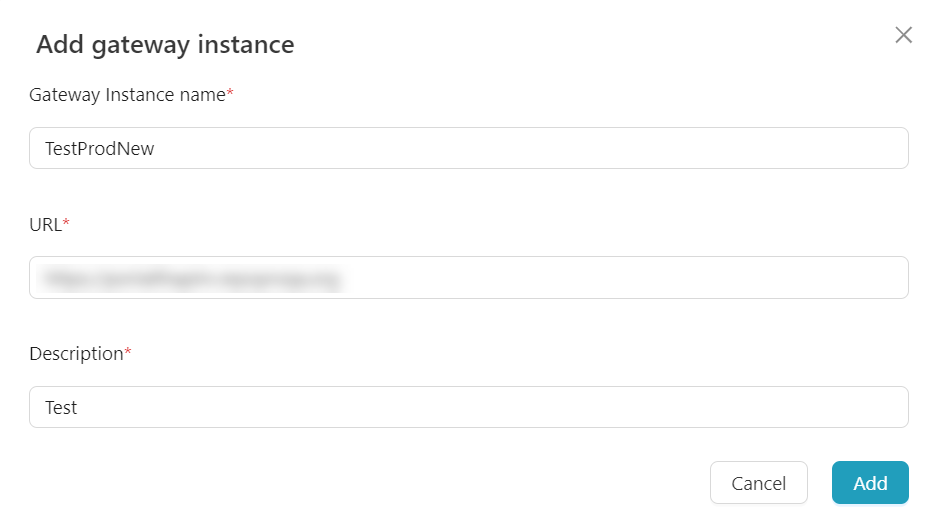Viewport: 937px width, 526px height.
Task: Click the required asterisk next to URL
Action: 66,223
